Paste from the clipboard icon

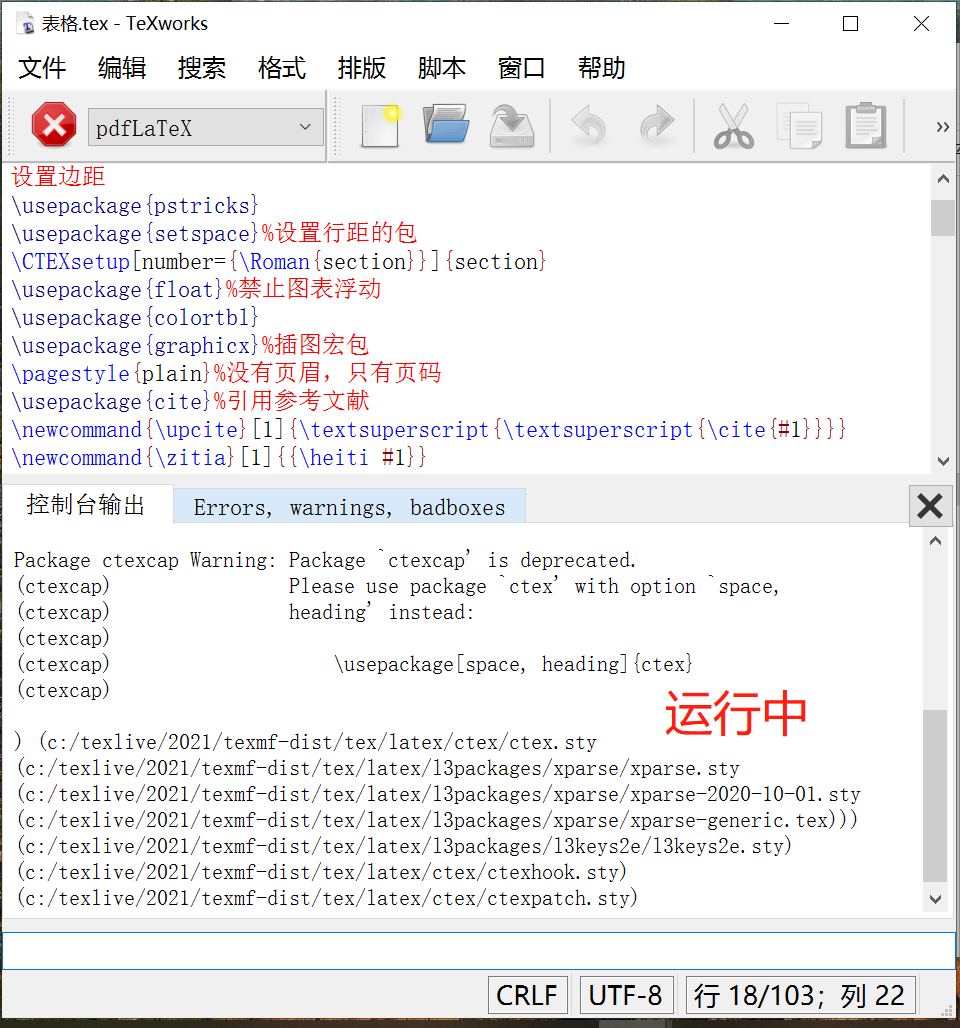click(x=865, y=126)
